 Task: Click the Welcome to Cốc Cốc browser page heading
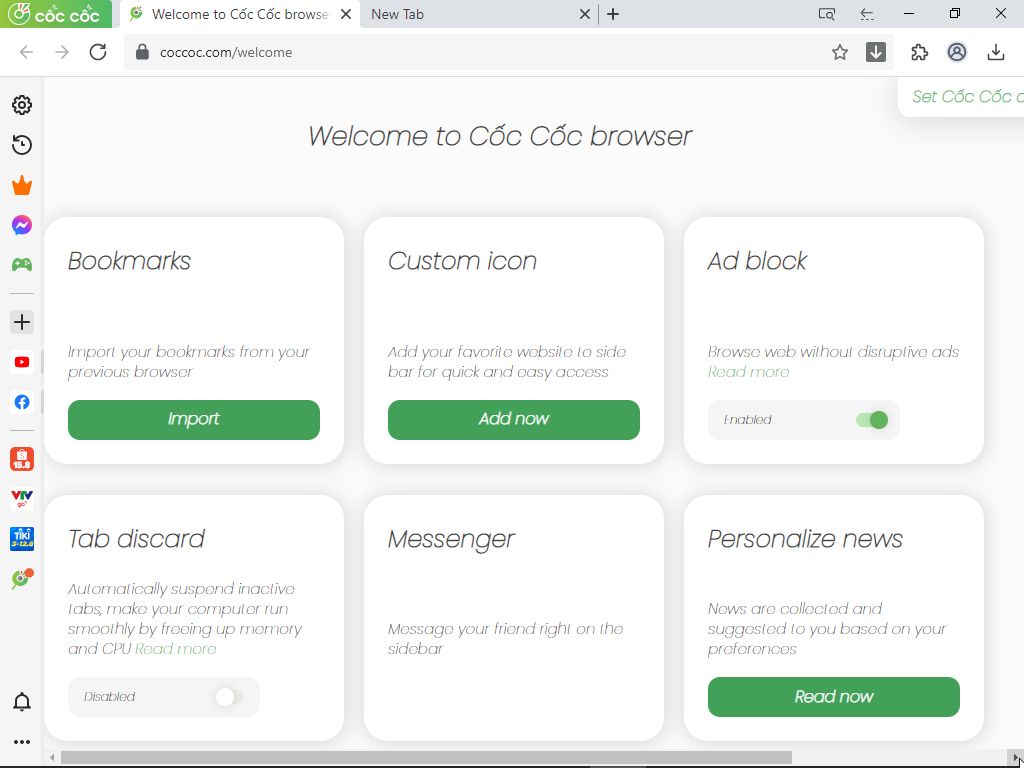tap(500, 136)
